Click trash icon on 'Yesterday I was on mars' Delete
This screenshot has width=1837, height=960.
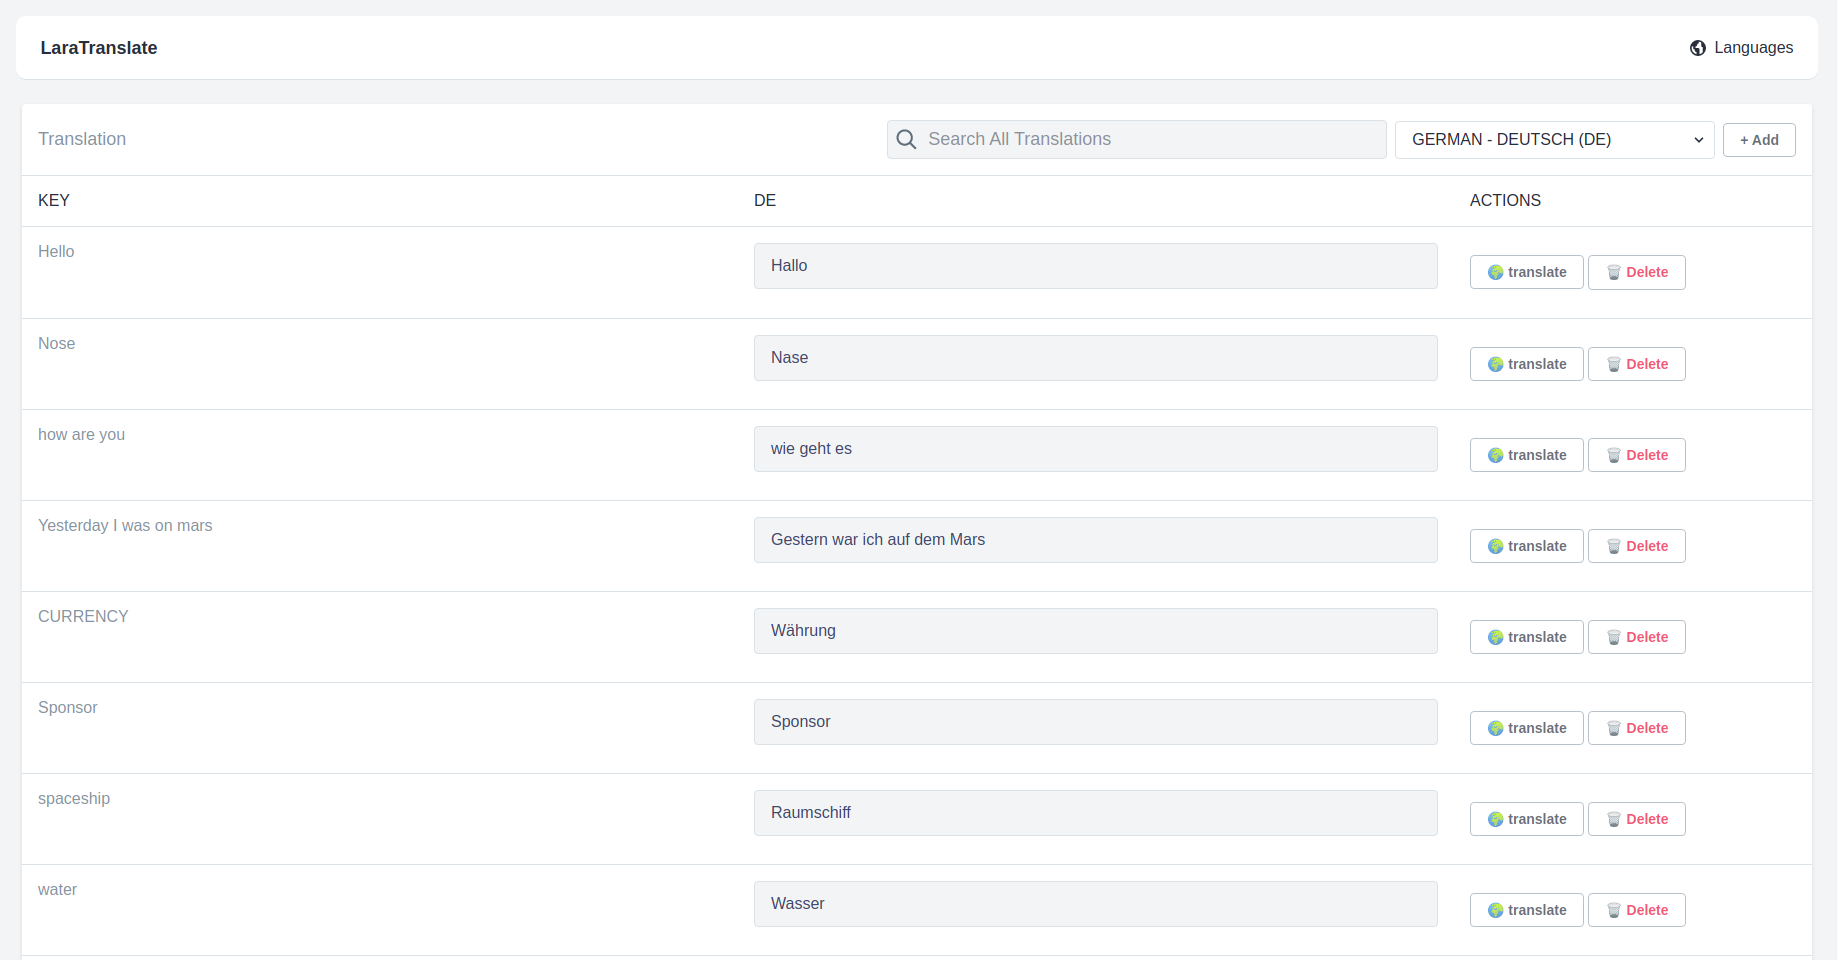point(1614,546)
